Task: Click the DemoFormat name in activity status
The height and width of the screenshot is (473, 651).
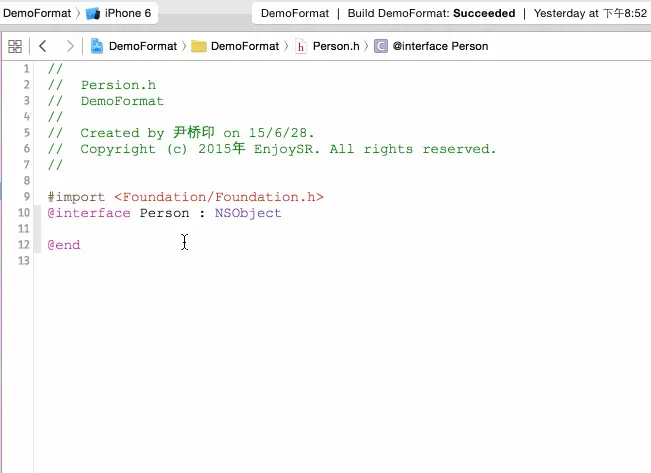Action: pos(295,13)
